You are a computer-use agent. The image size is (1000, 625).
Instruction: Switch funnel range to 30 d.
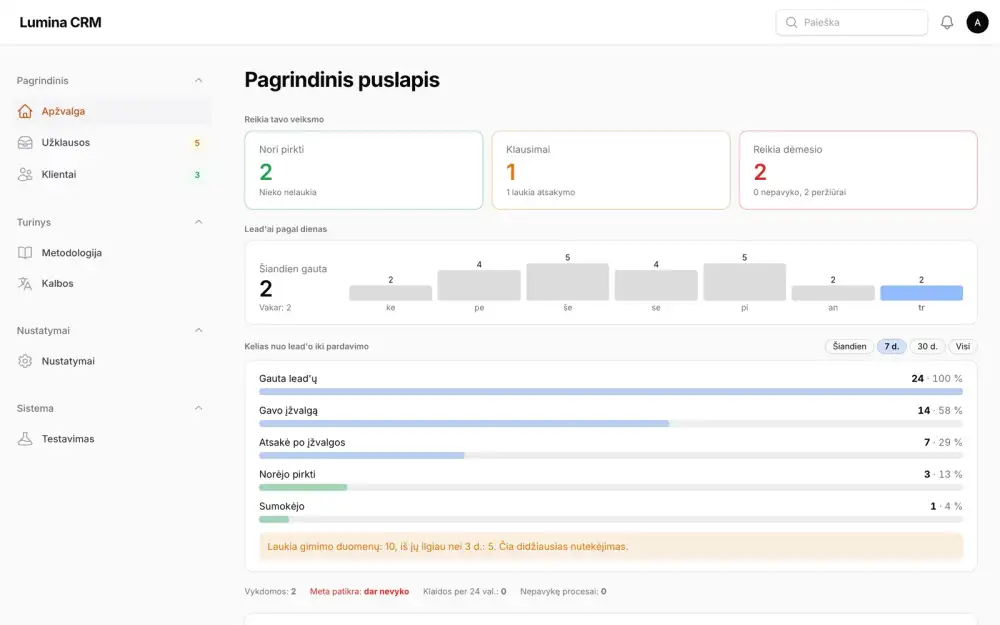coord(927,346)
